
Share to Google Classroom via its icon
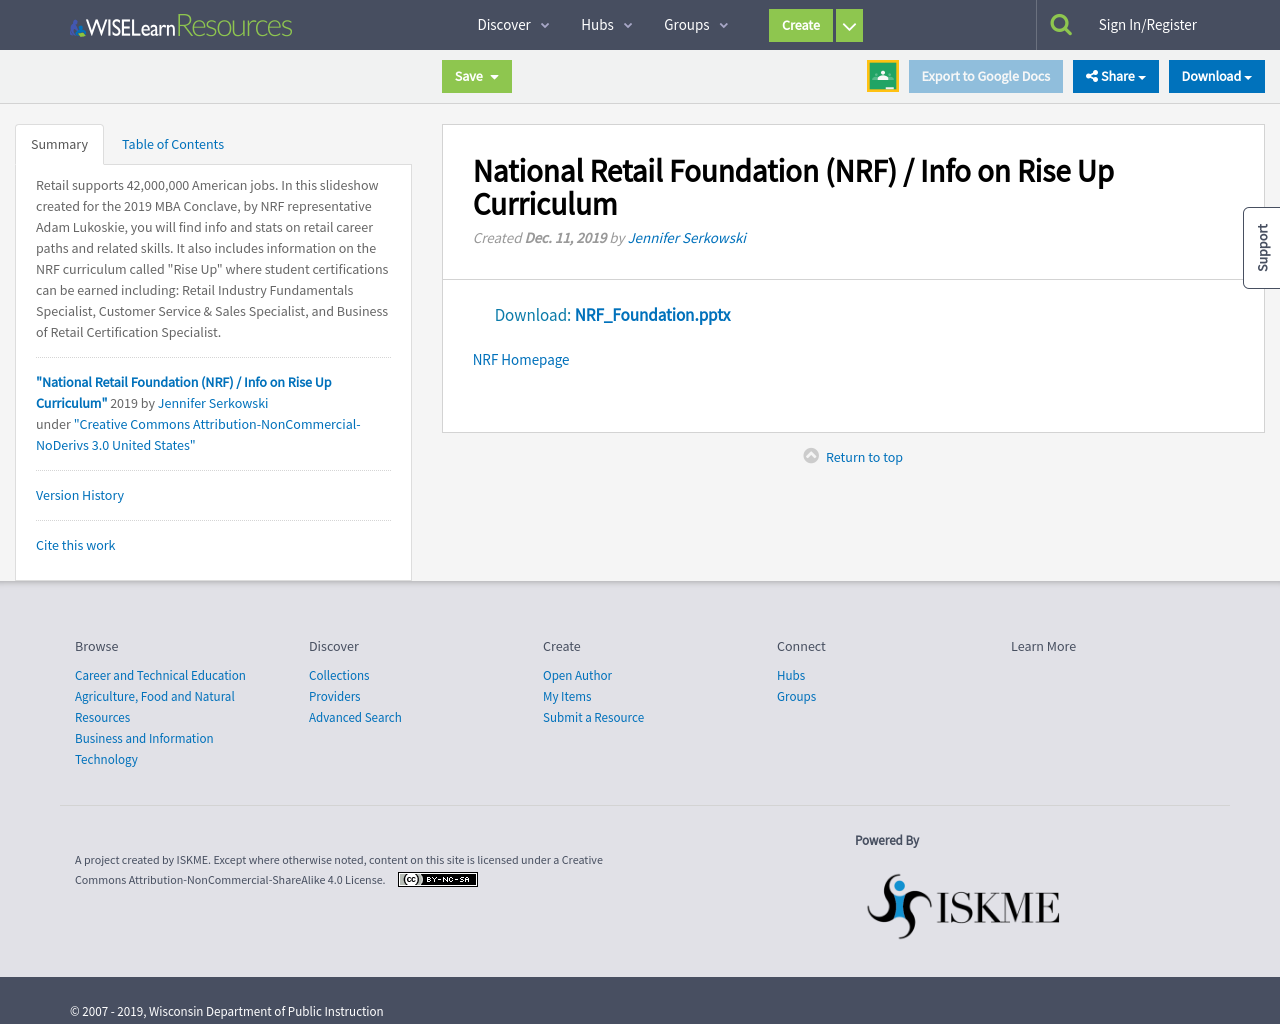click(882, 74)
